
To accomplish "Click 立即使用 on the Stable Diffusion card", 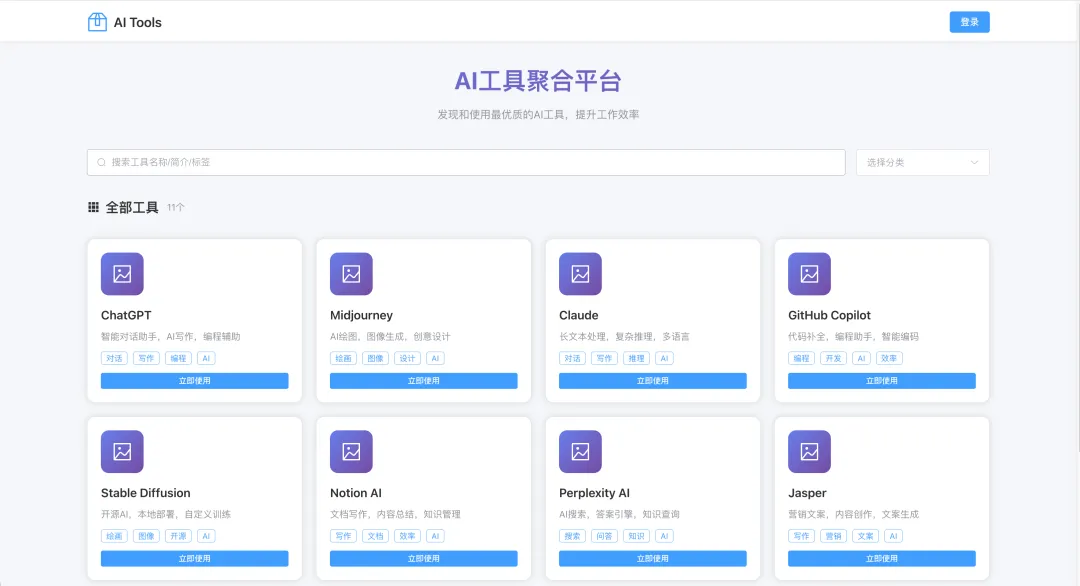I will pyautogui.click(x=194, y=558).
